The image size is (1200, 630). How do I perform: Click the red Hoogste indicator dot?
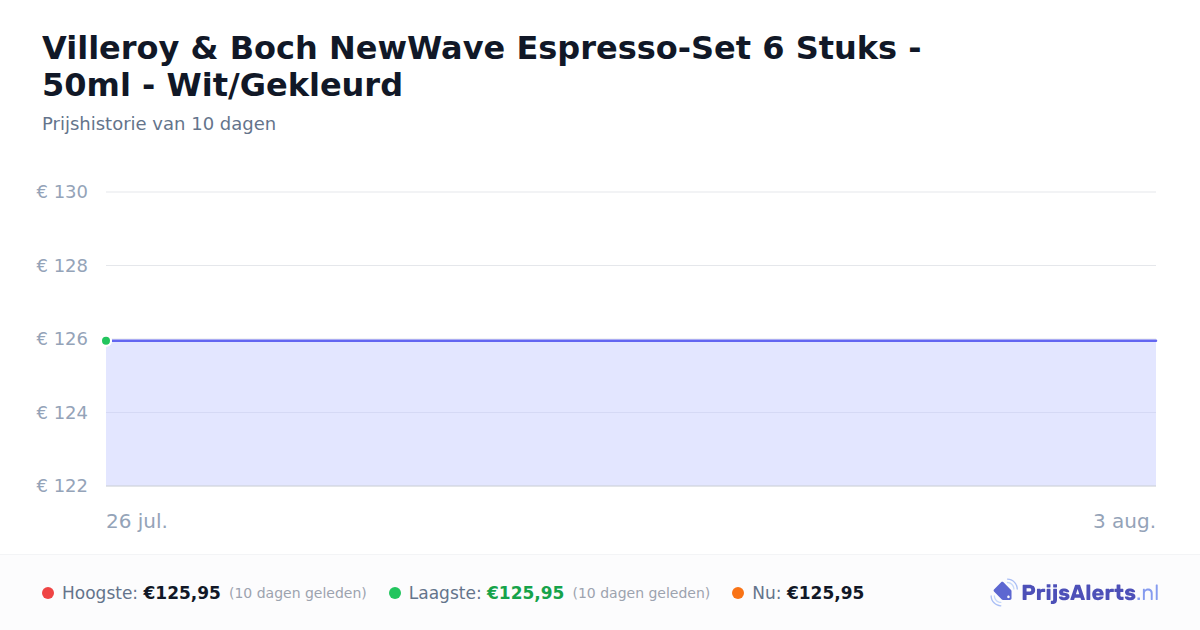click(48, 593)
